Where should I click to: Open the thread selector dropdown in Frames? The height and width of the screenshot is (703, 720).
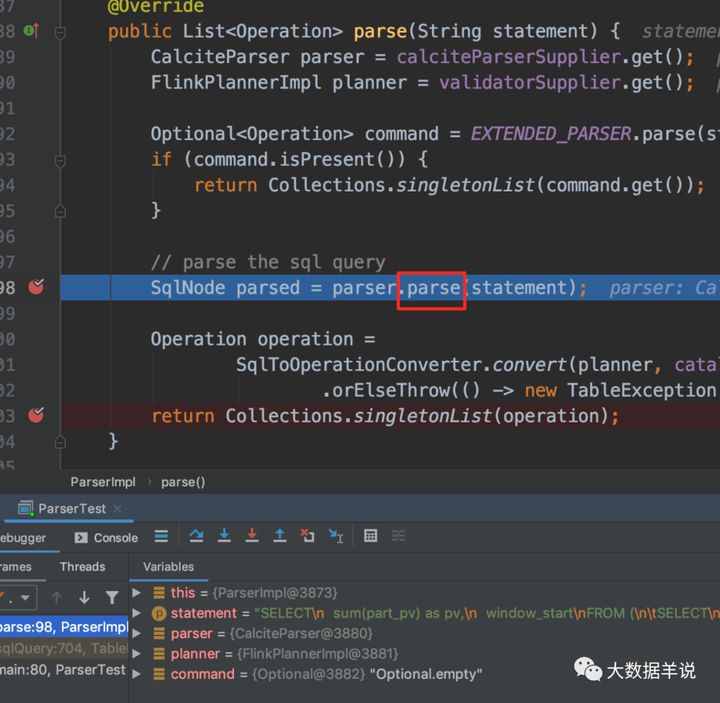17,598
